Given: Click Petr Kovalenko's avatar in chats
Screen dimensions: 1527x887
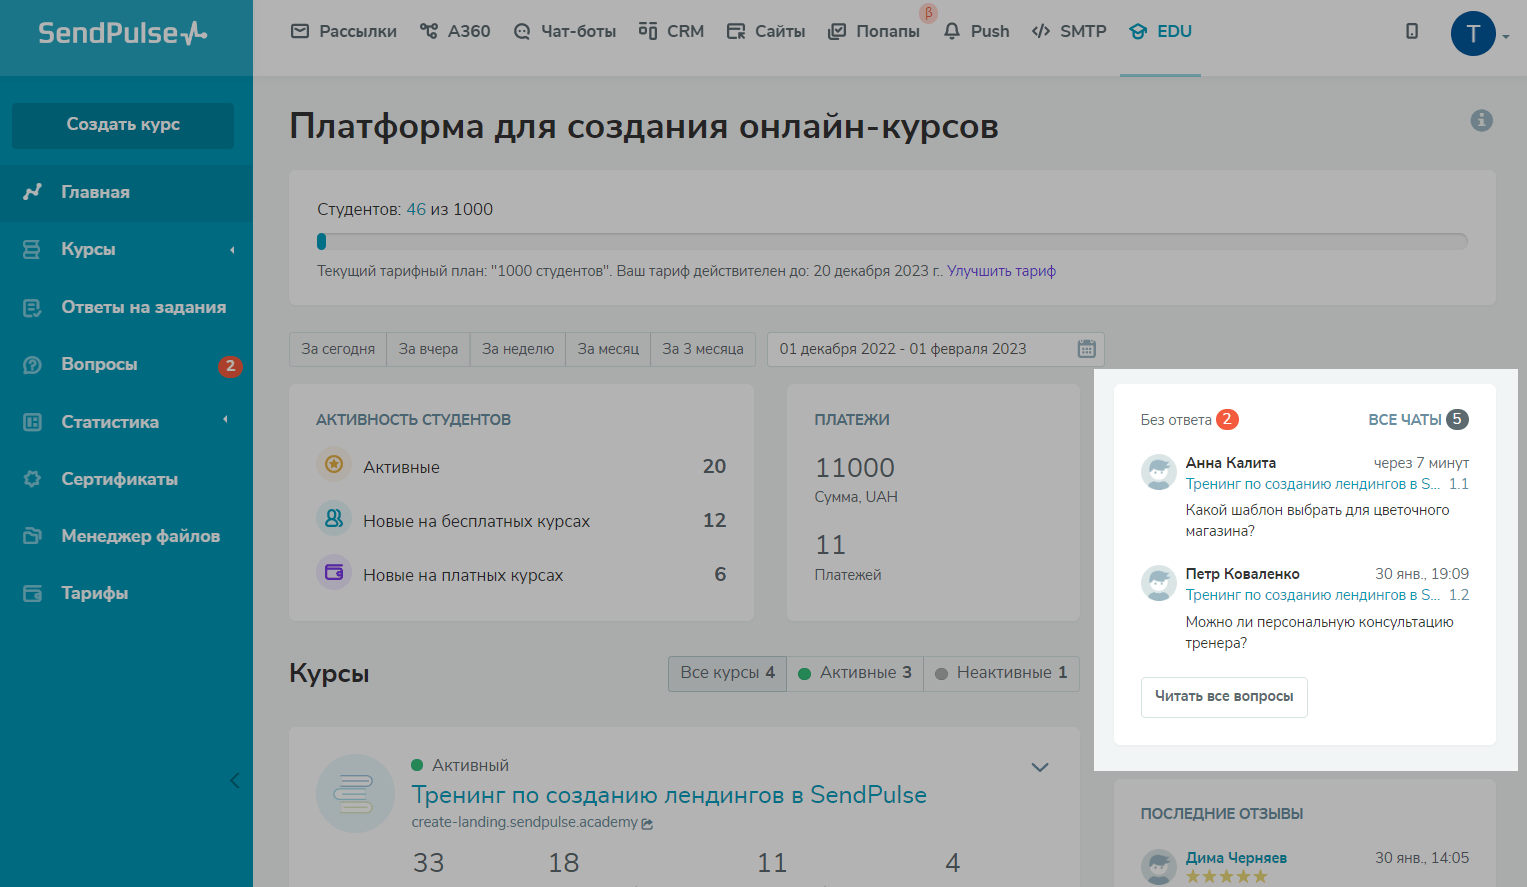Looking at the screenshot, I should (x=1158, y=583).
